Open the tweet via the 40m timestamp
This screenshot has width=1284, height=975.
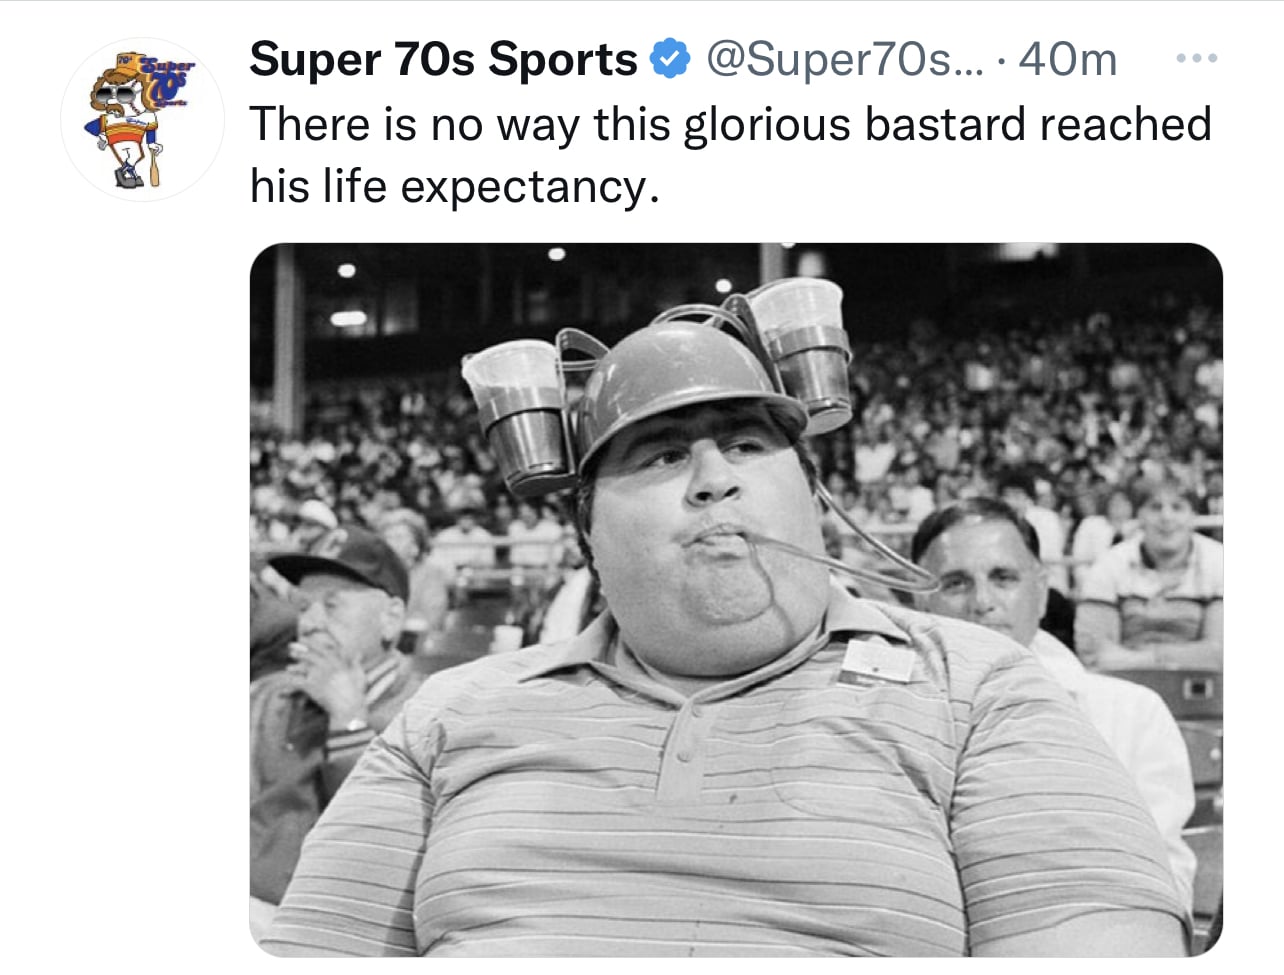point(1067,59)
